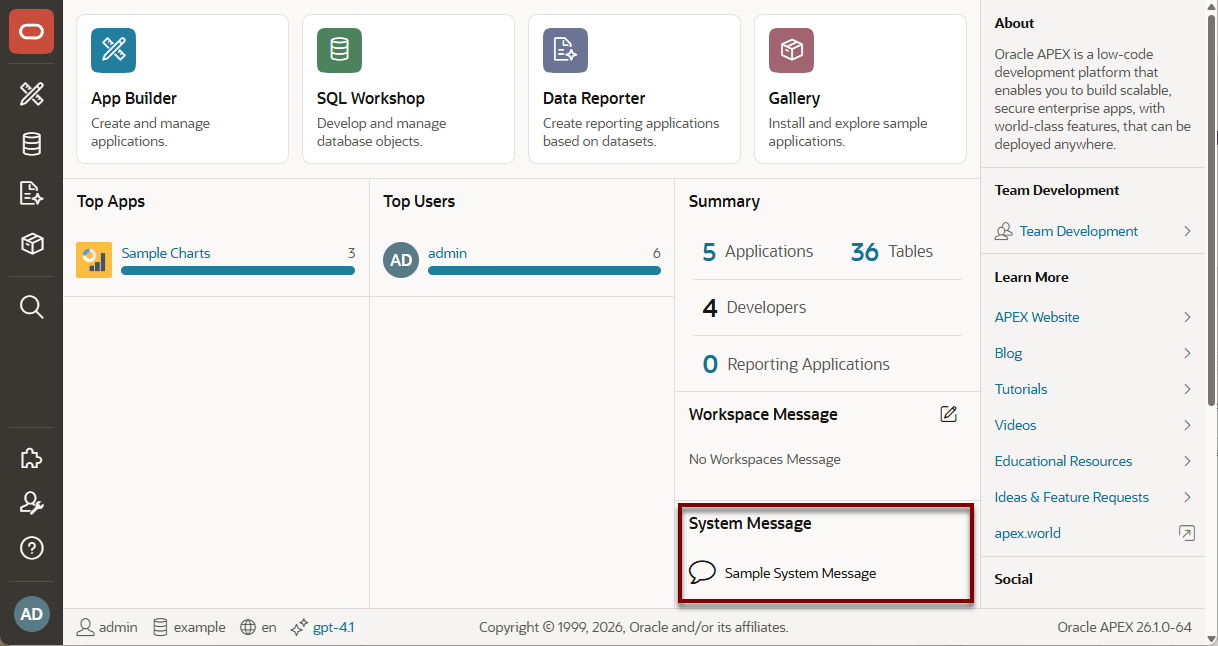Click the speech bubble icon in System Message
This screenshot has width=1218, height=646.
(703, 573)
